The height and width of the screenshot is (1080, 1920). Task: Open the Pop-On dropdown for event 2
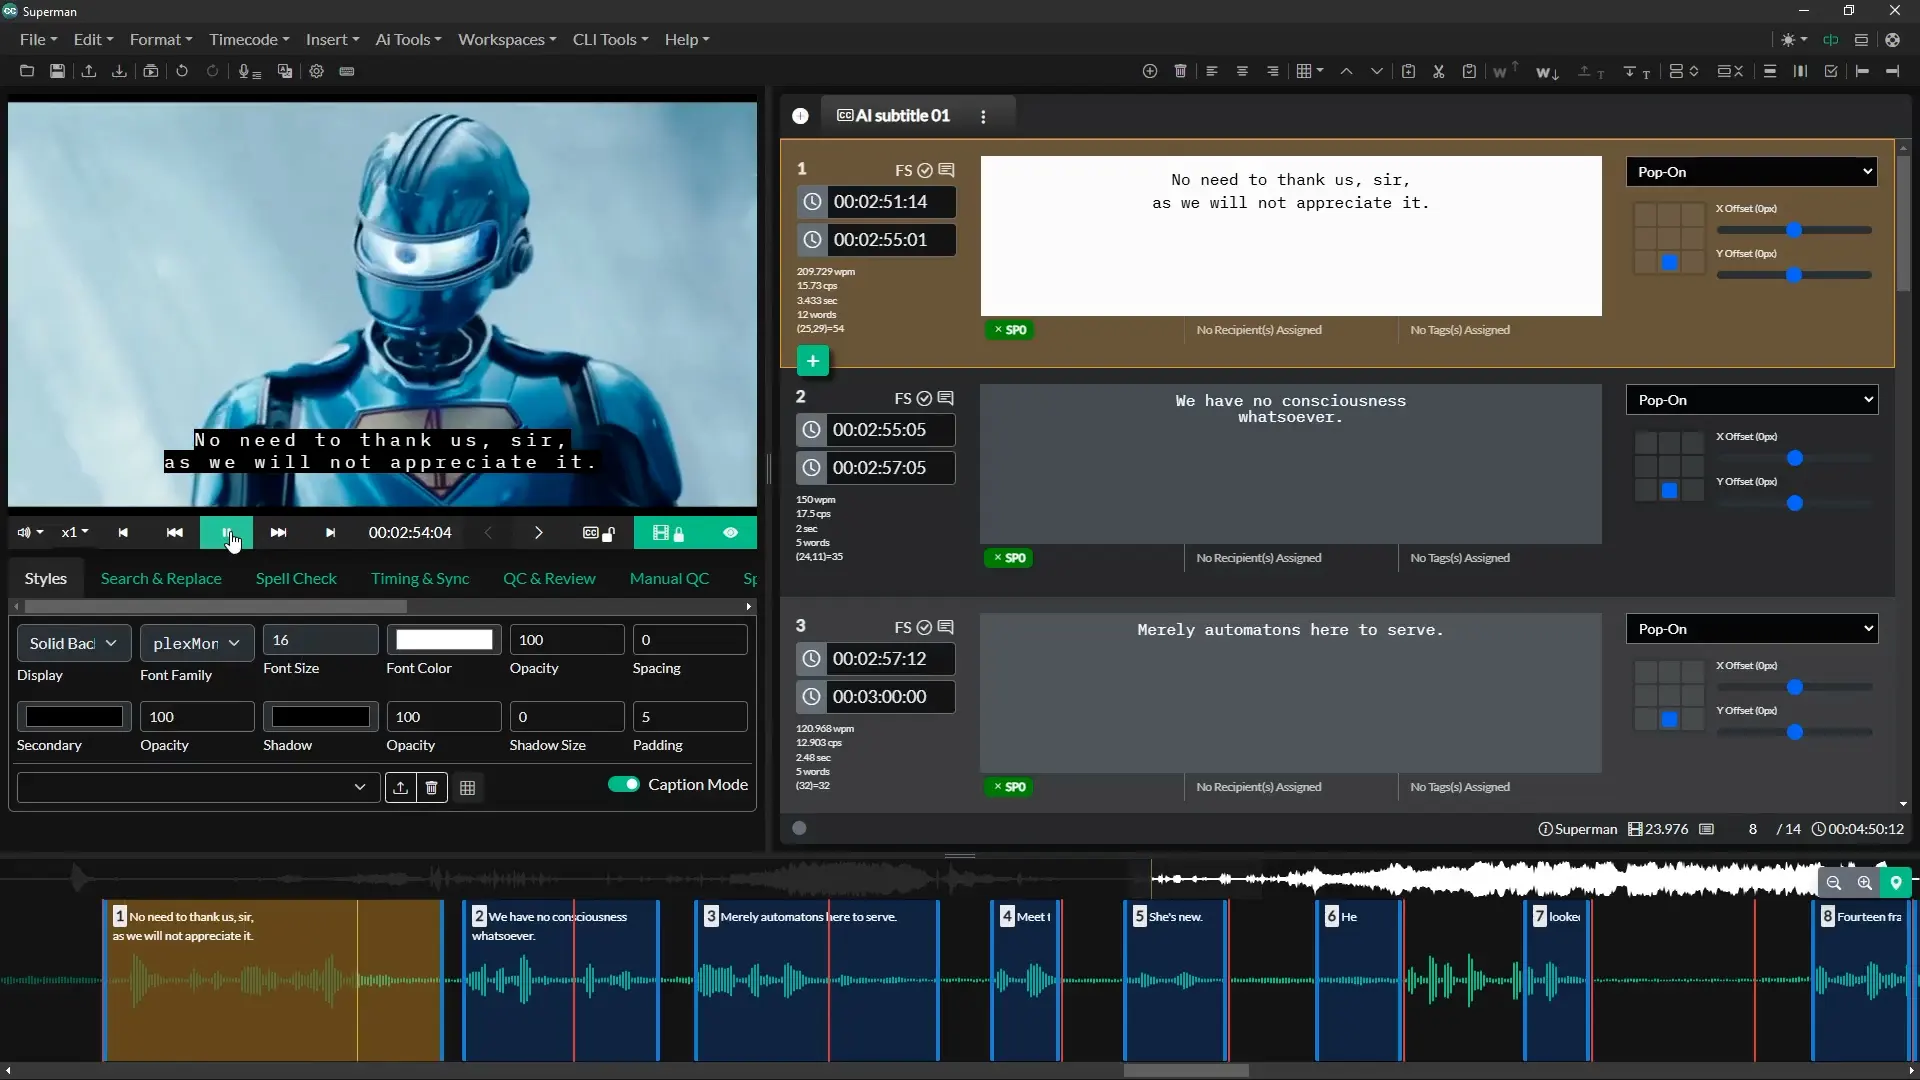coord(1752,400)
